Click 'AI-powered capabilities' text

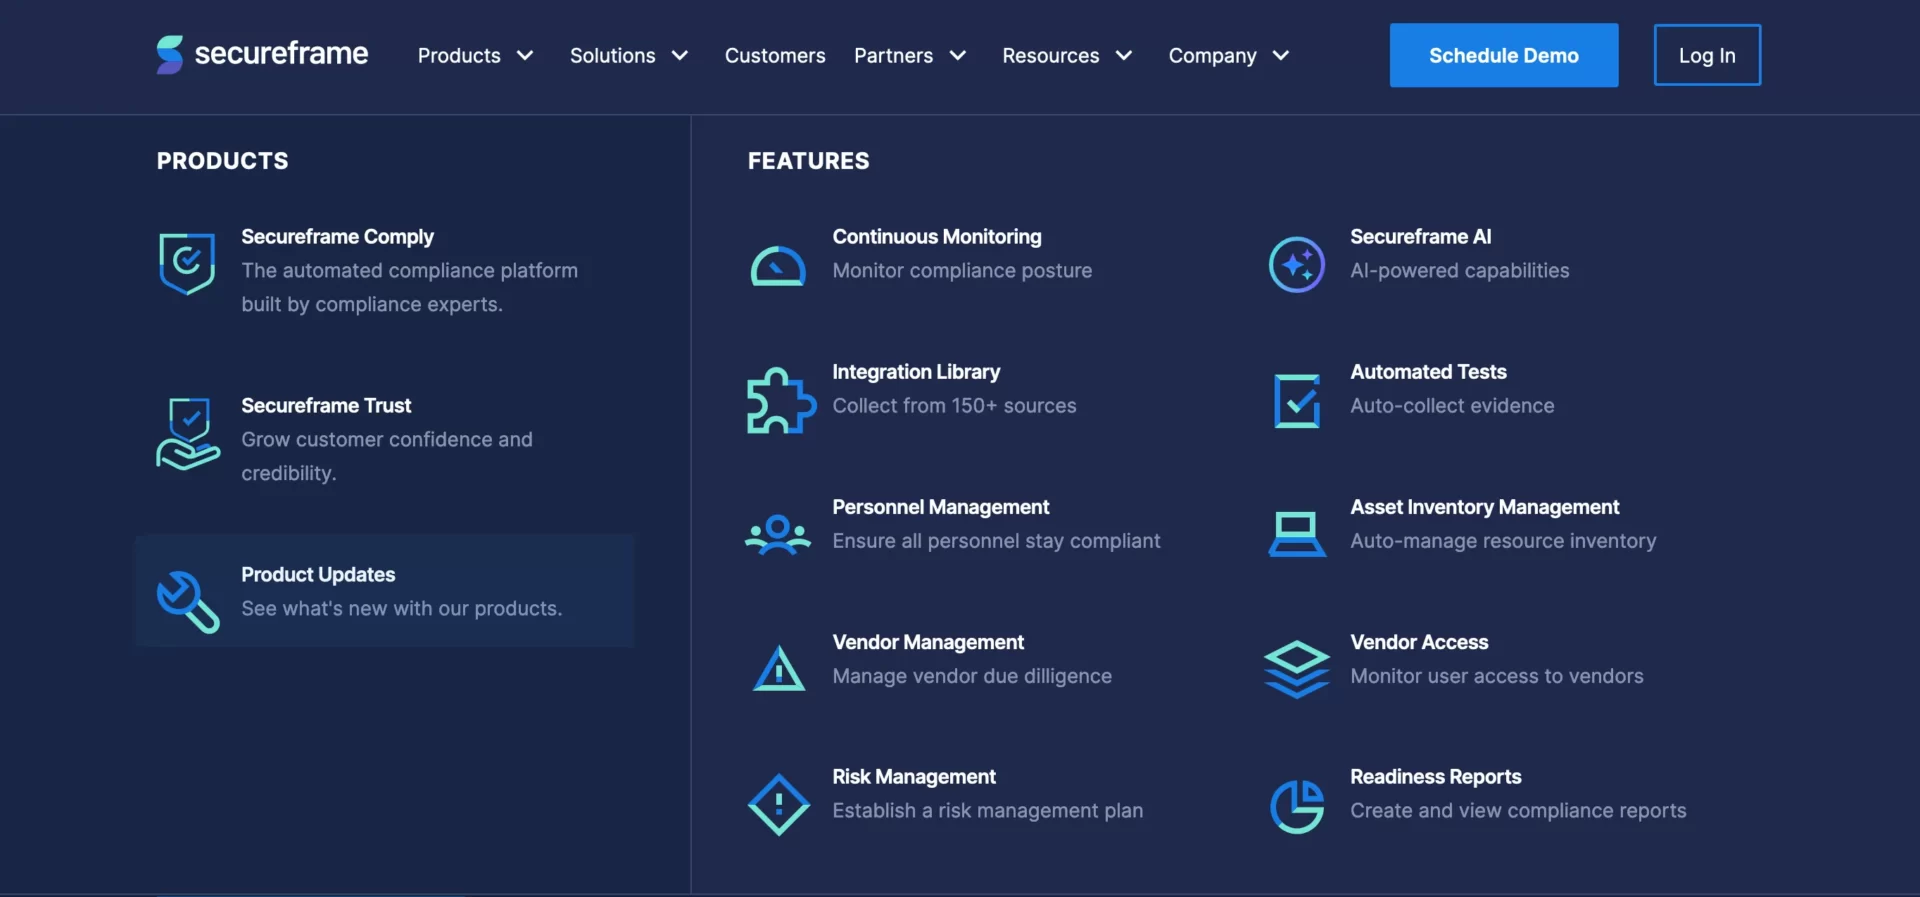pyautogui.click(x=1459, y=271)
